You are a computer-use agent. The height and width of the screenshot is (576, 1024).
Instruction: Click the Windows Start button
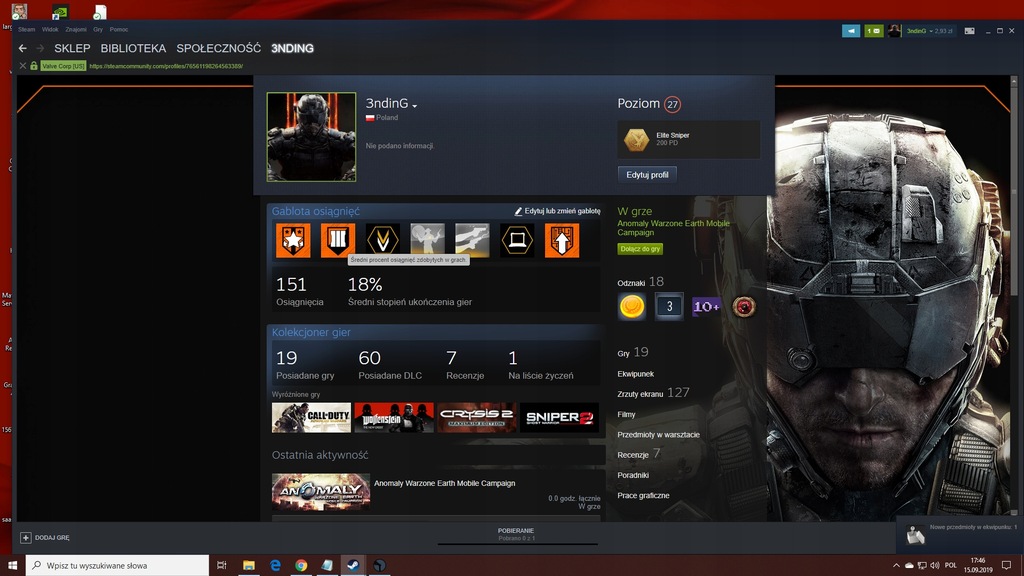(12, 565)
